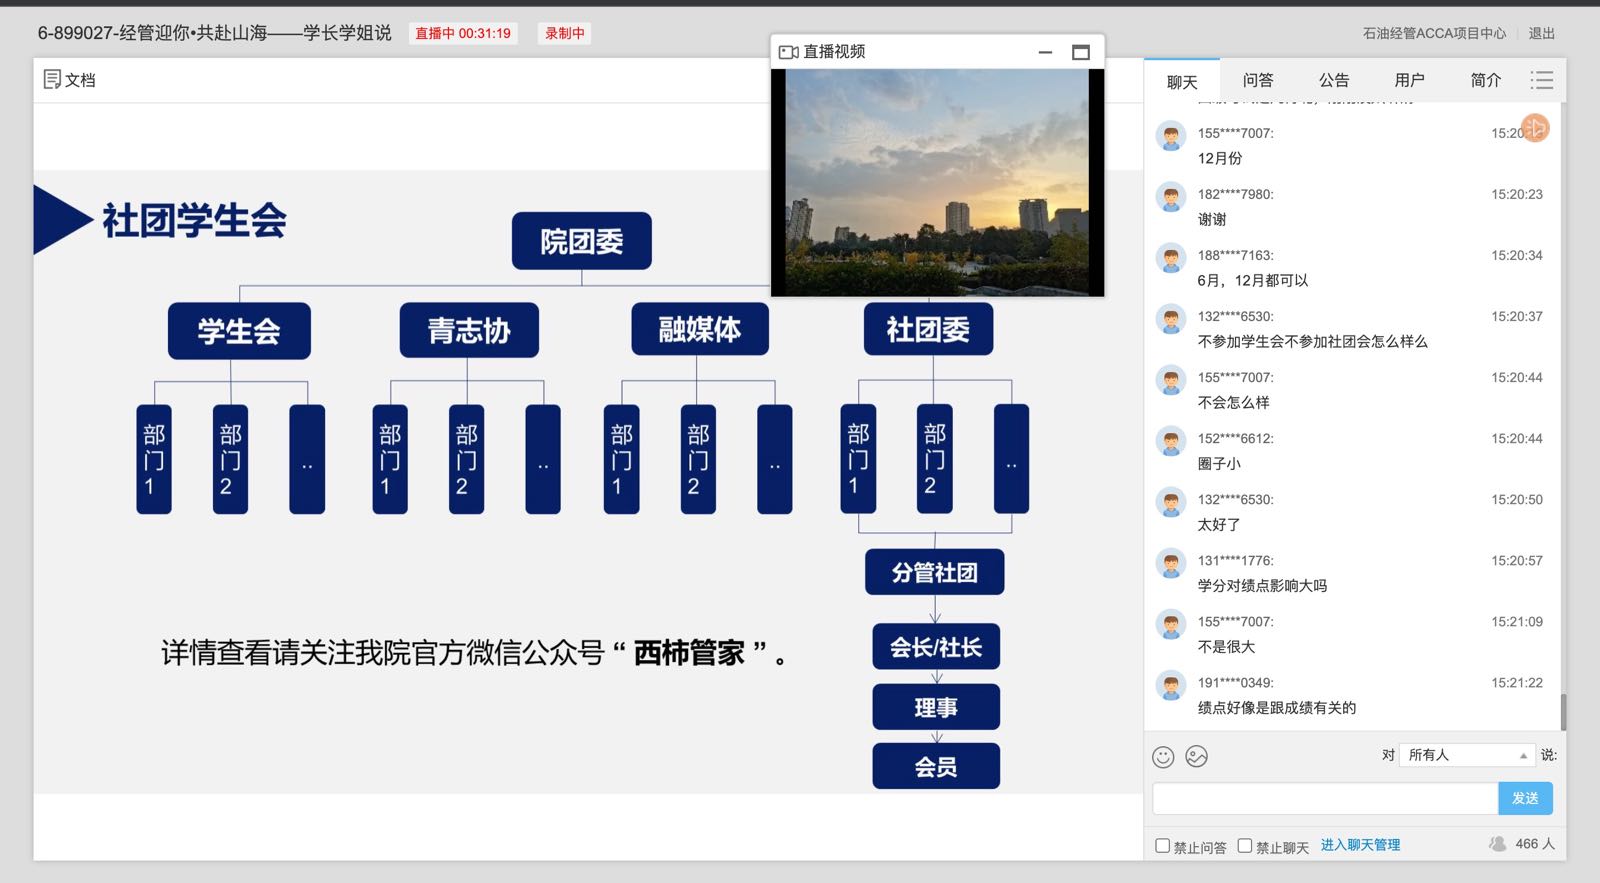
Task: Open the 进入聊天管理 link
Action: pos(1360,845)
